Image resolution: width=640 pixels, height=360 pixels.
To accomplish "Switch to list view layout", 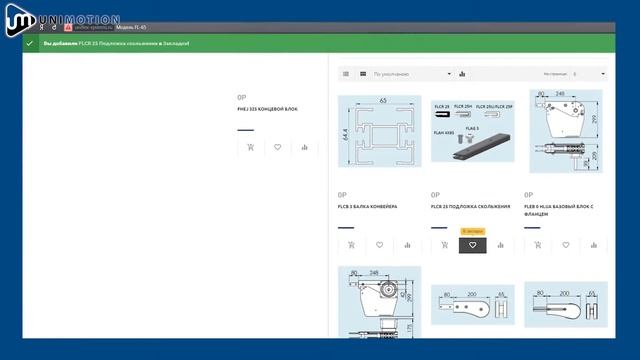I will 346,74.
